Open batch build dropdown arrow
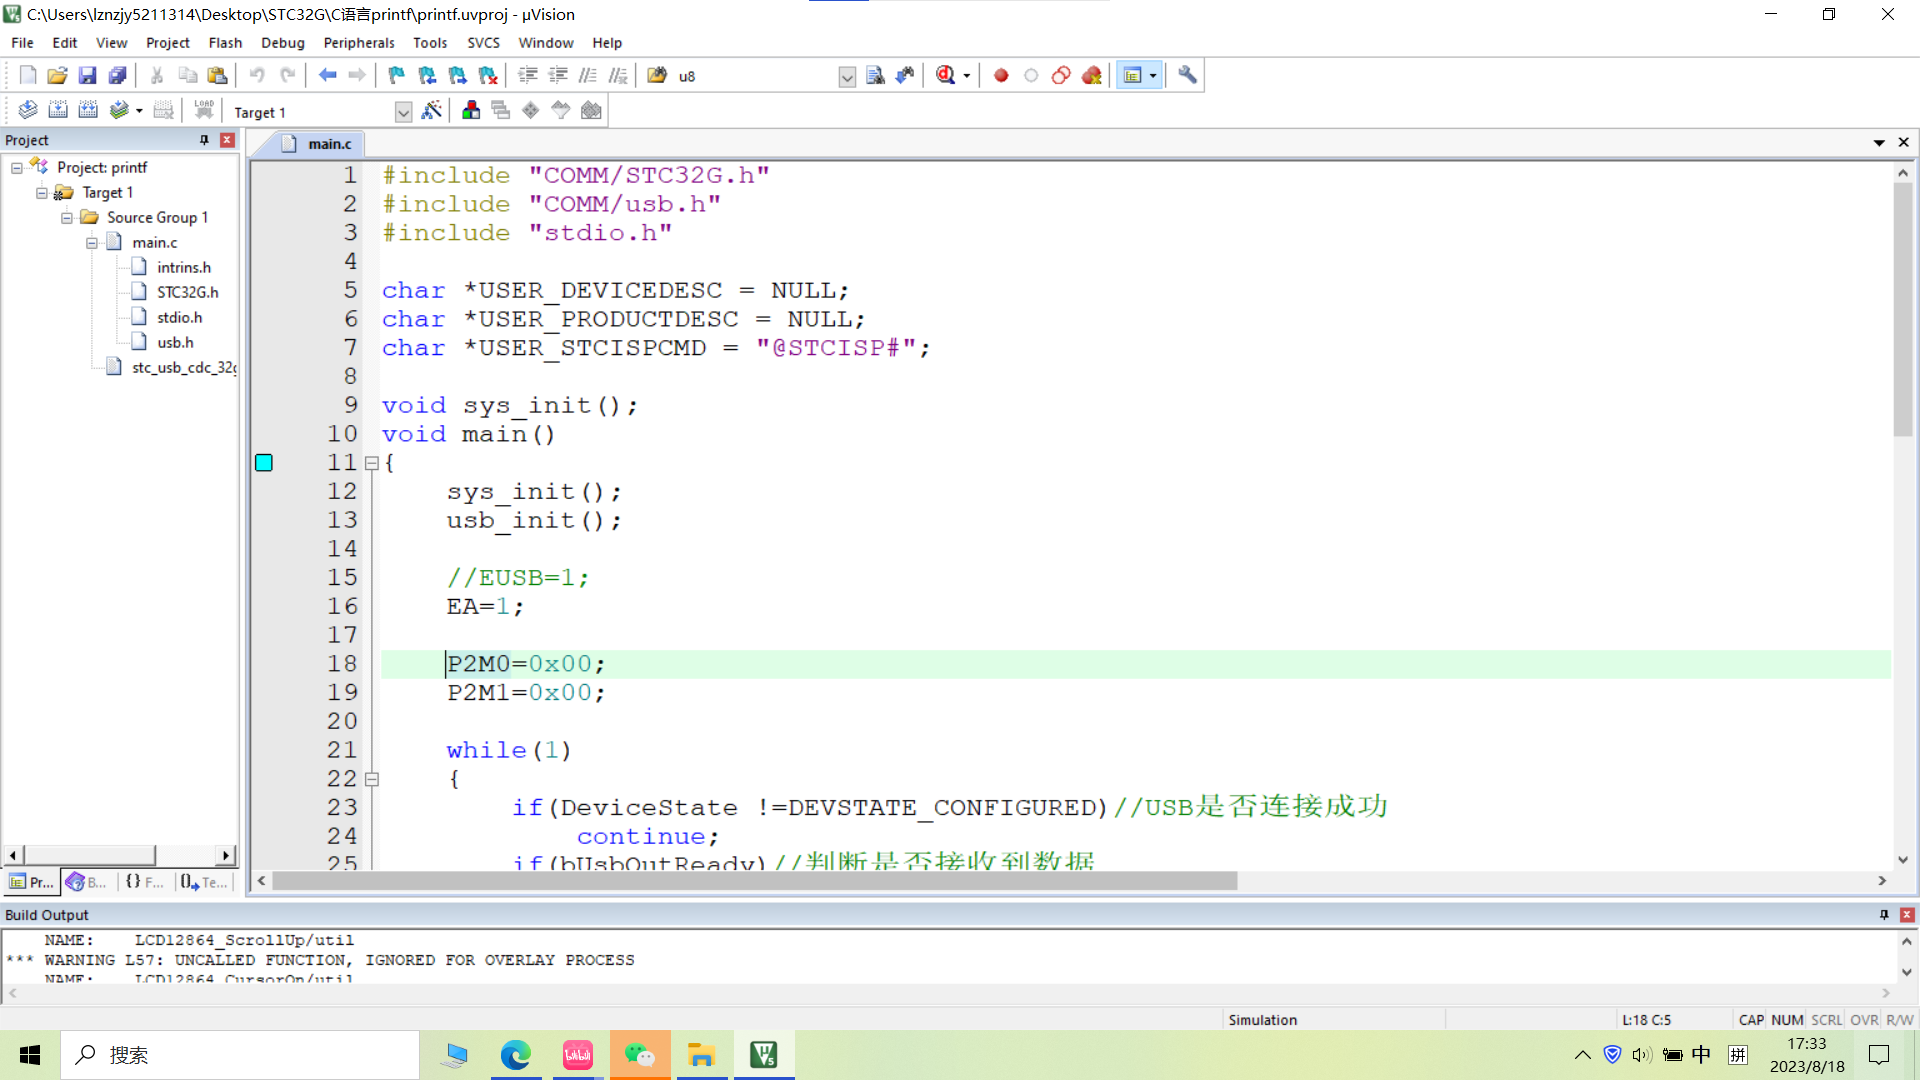1920x1080 pixels. [x=139, y=111]
